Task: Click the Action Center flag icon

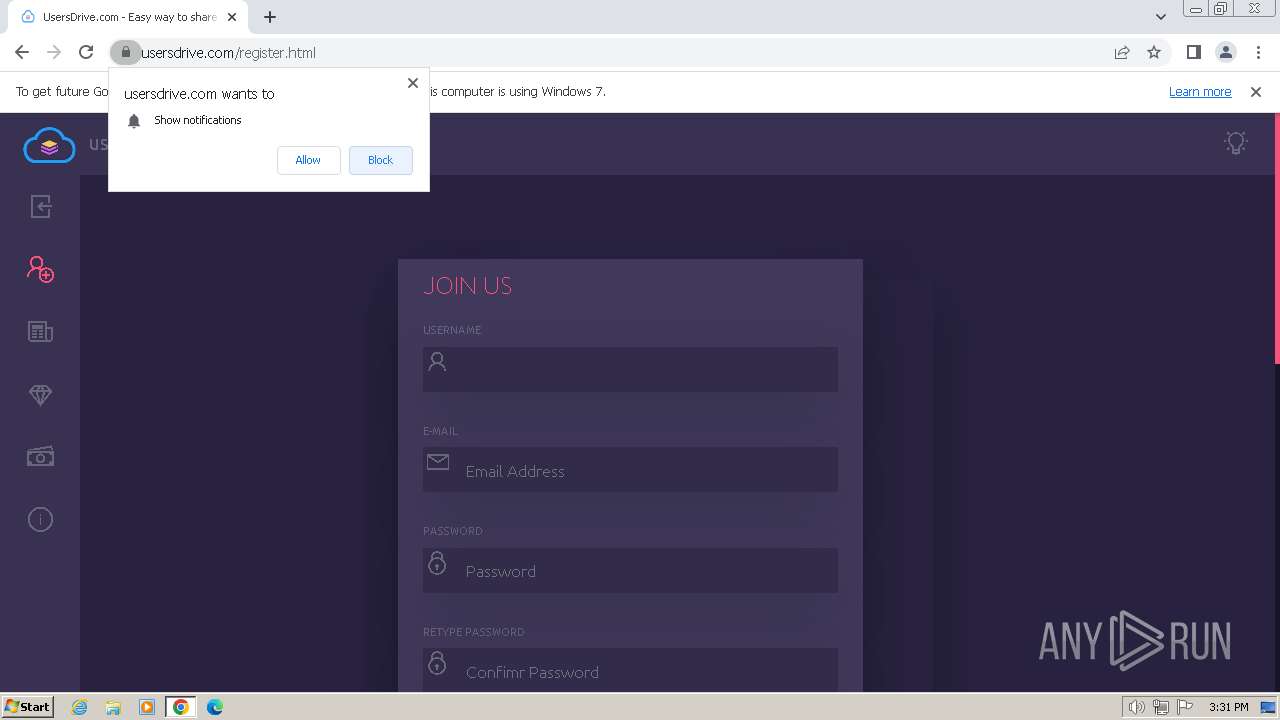Action: 1185,707
